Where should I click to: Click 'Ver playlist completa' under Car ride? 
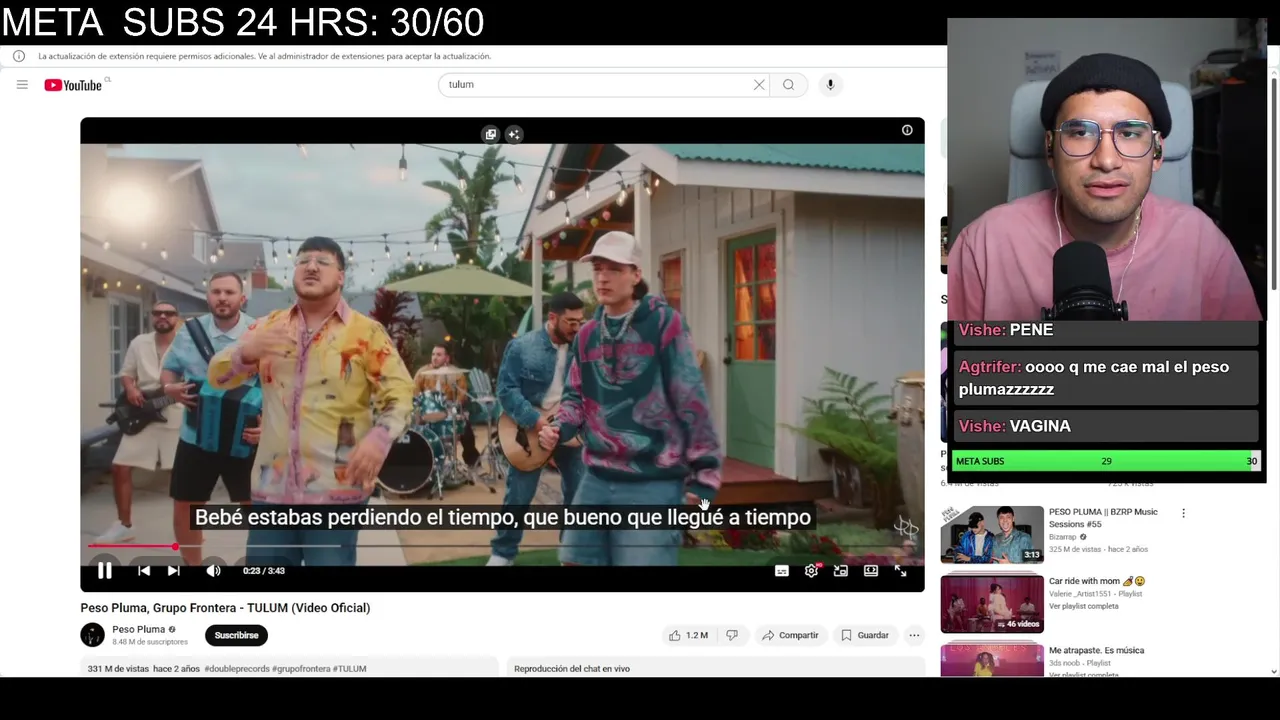pyautogui.click(x=1083, y=606)
